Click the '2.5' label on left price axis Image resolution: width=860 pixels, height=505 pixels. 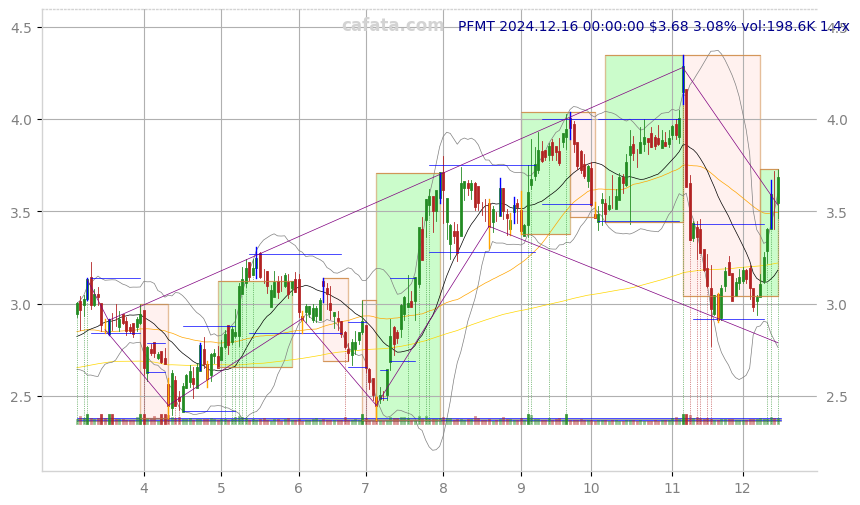click(22, 396)
